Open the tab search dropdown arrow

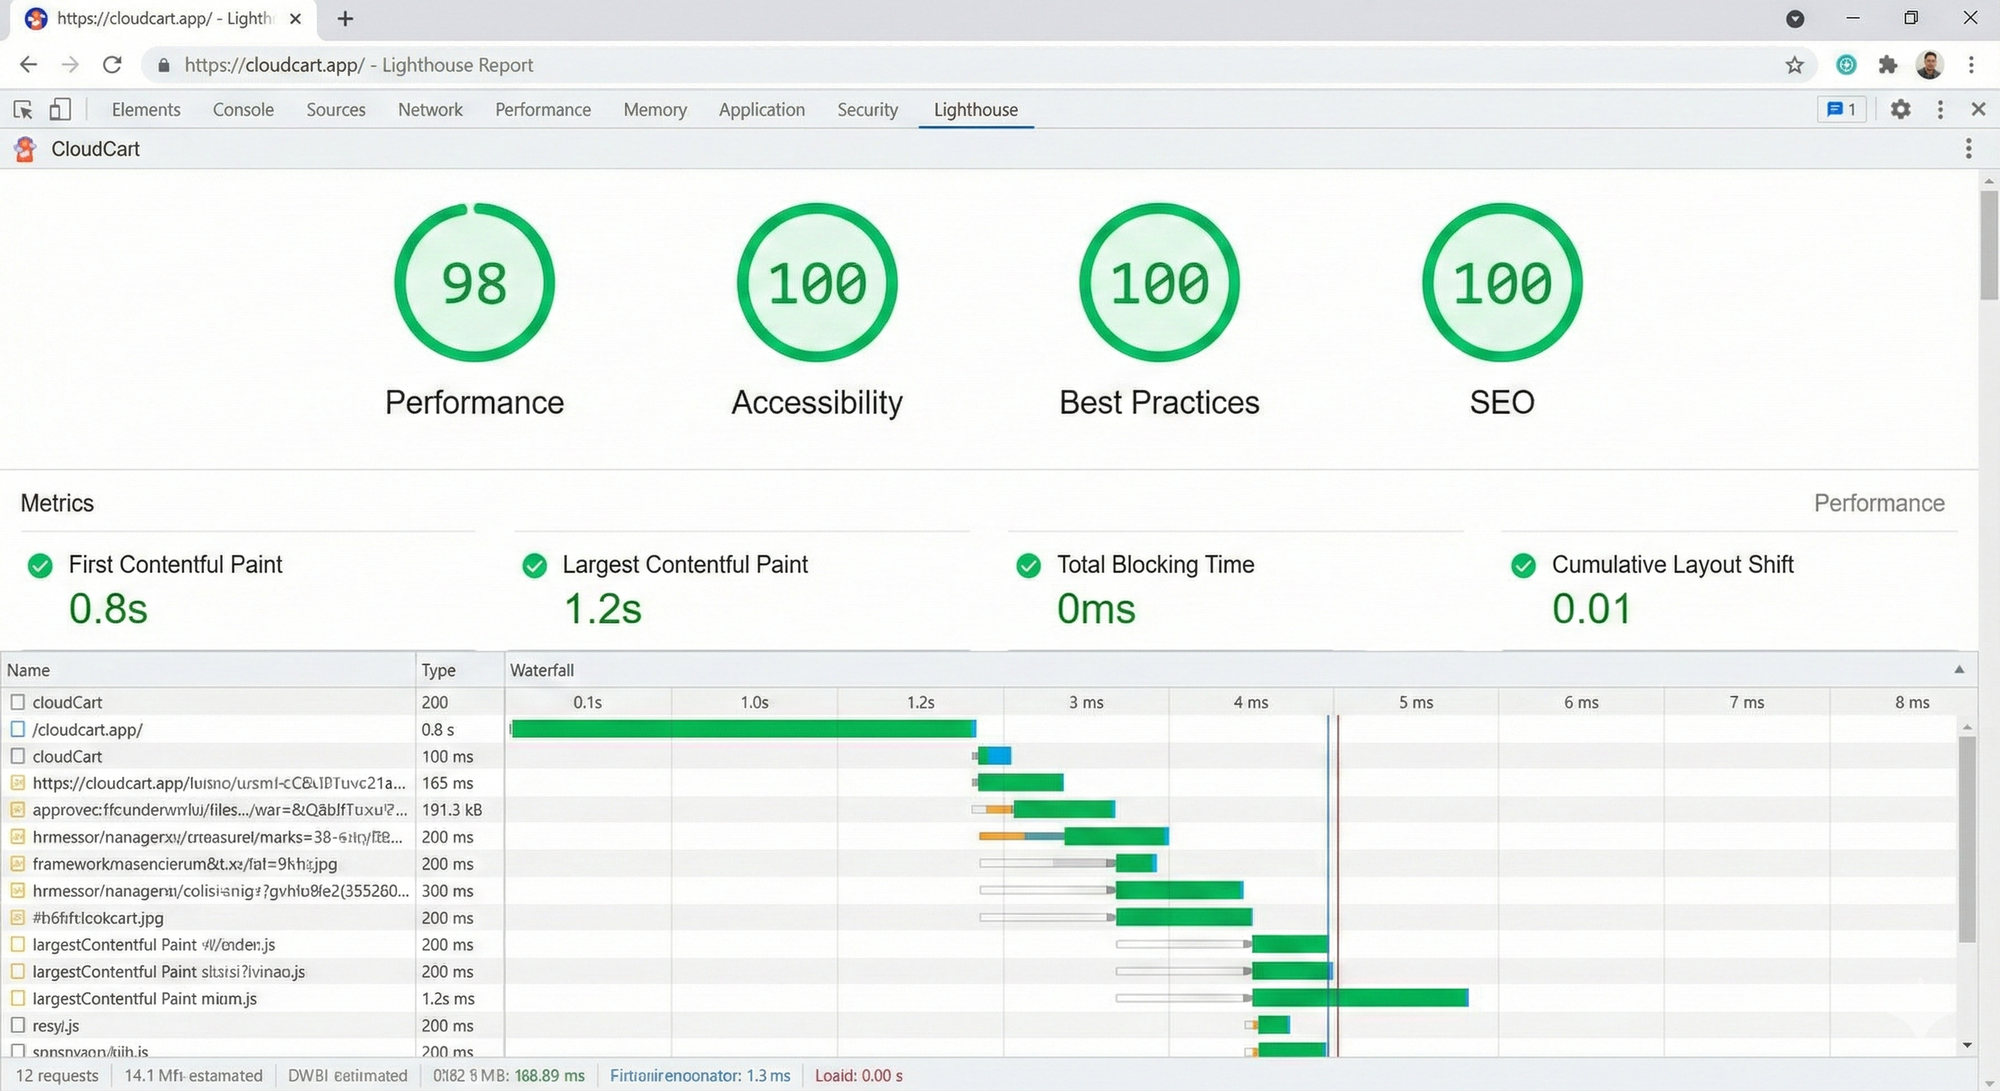1795,18
